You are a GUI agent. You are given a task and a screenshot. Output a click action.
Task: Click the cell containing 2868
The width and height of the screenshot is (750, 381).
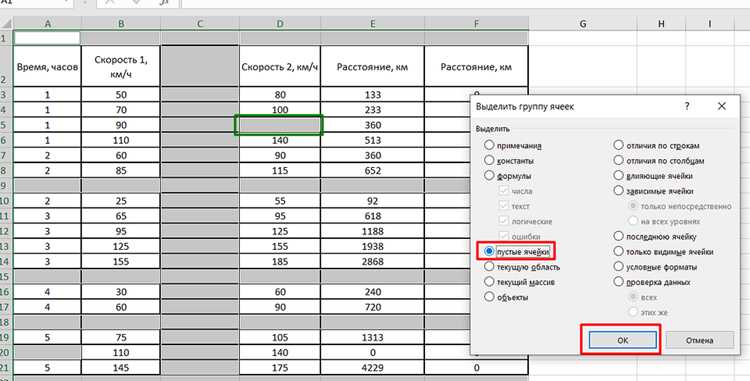372,261
